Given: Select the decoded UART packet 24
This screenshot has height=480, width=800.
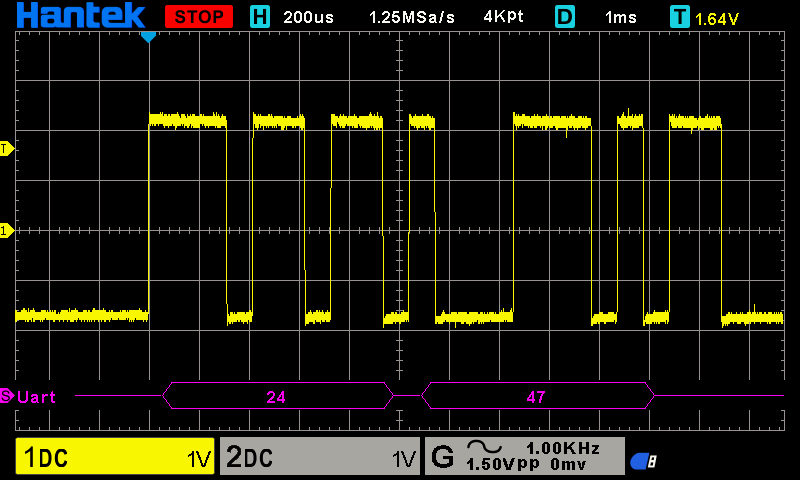Looking at the screenshot, I should (278, 396).
